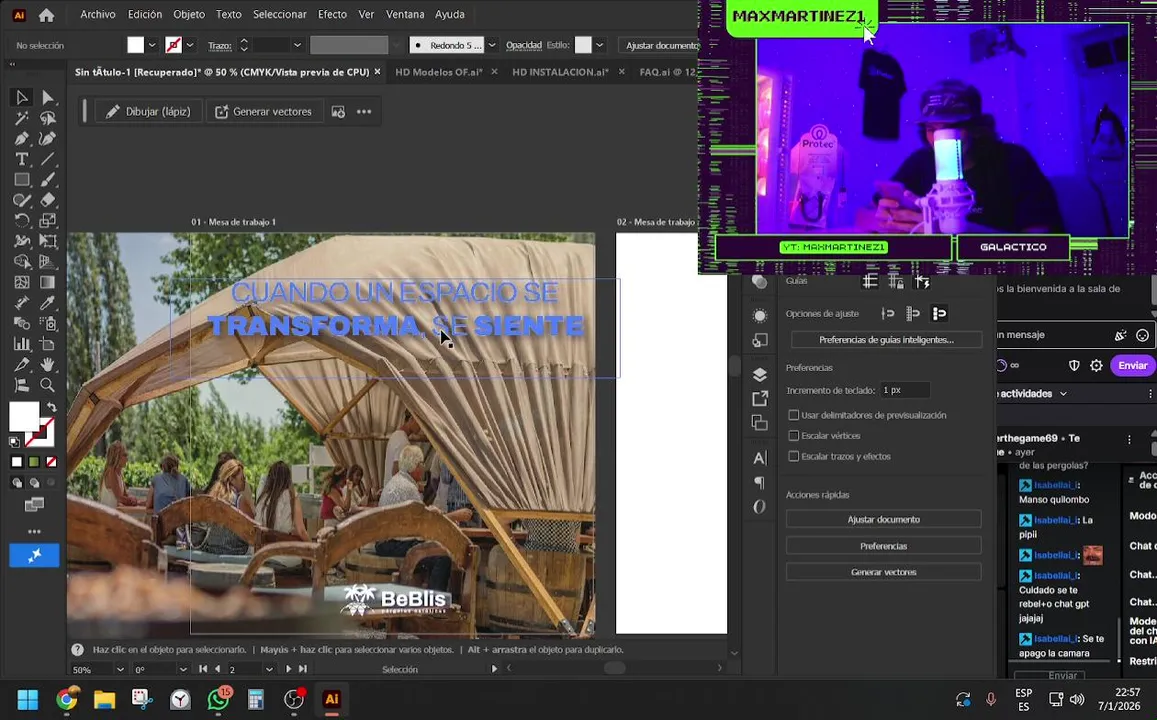Select the Column Graph tool
The height and width of the screenshot is (720, 1157).
(21, 344)
